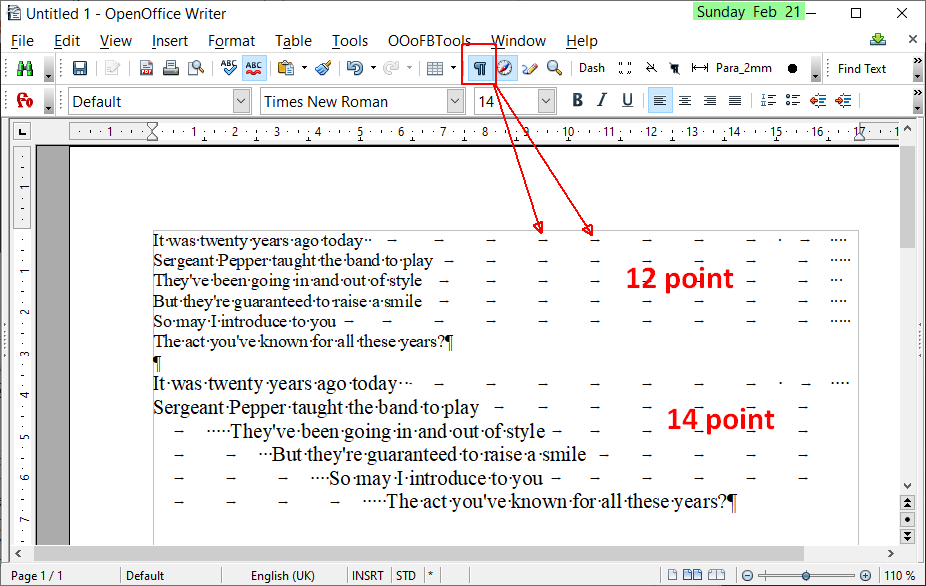Image resolution: width=926 pixels, height=586 pixels.
Task: Click the Edit File icon
Action: pos(112,69)
